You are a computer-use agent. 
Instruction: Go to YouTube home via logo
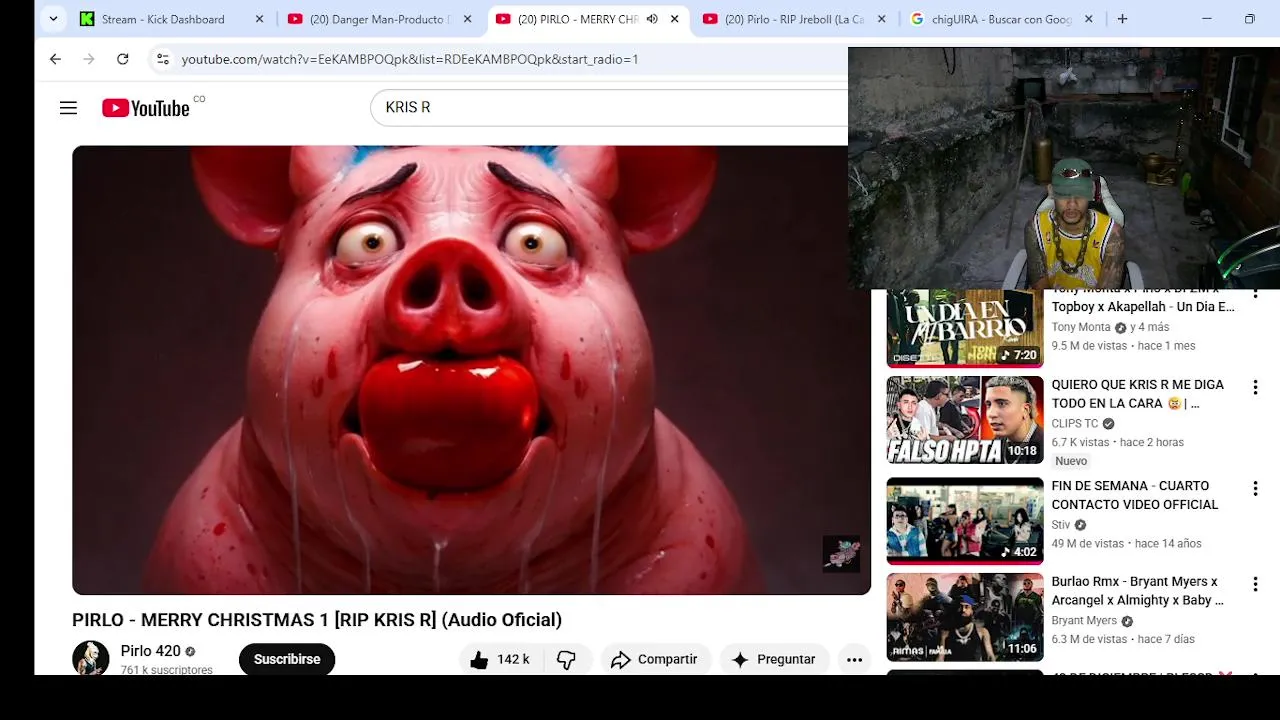coord(146,108)
